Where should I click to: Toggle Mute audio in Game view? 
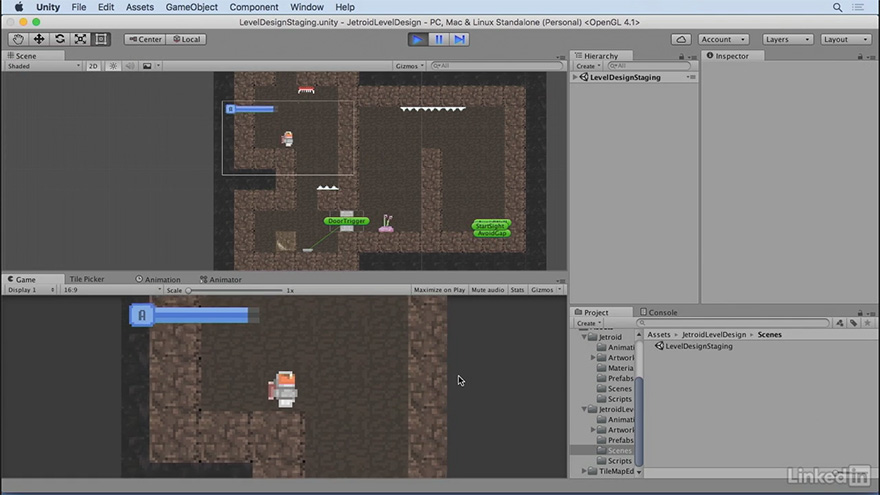pos(488,290)
